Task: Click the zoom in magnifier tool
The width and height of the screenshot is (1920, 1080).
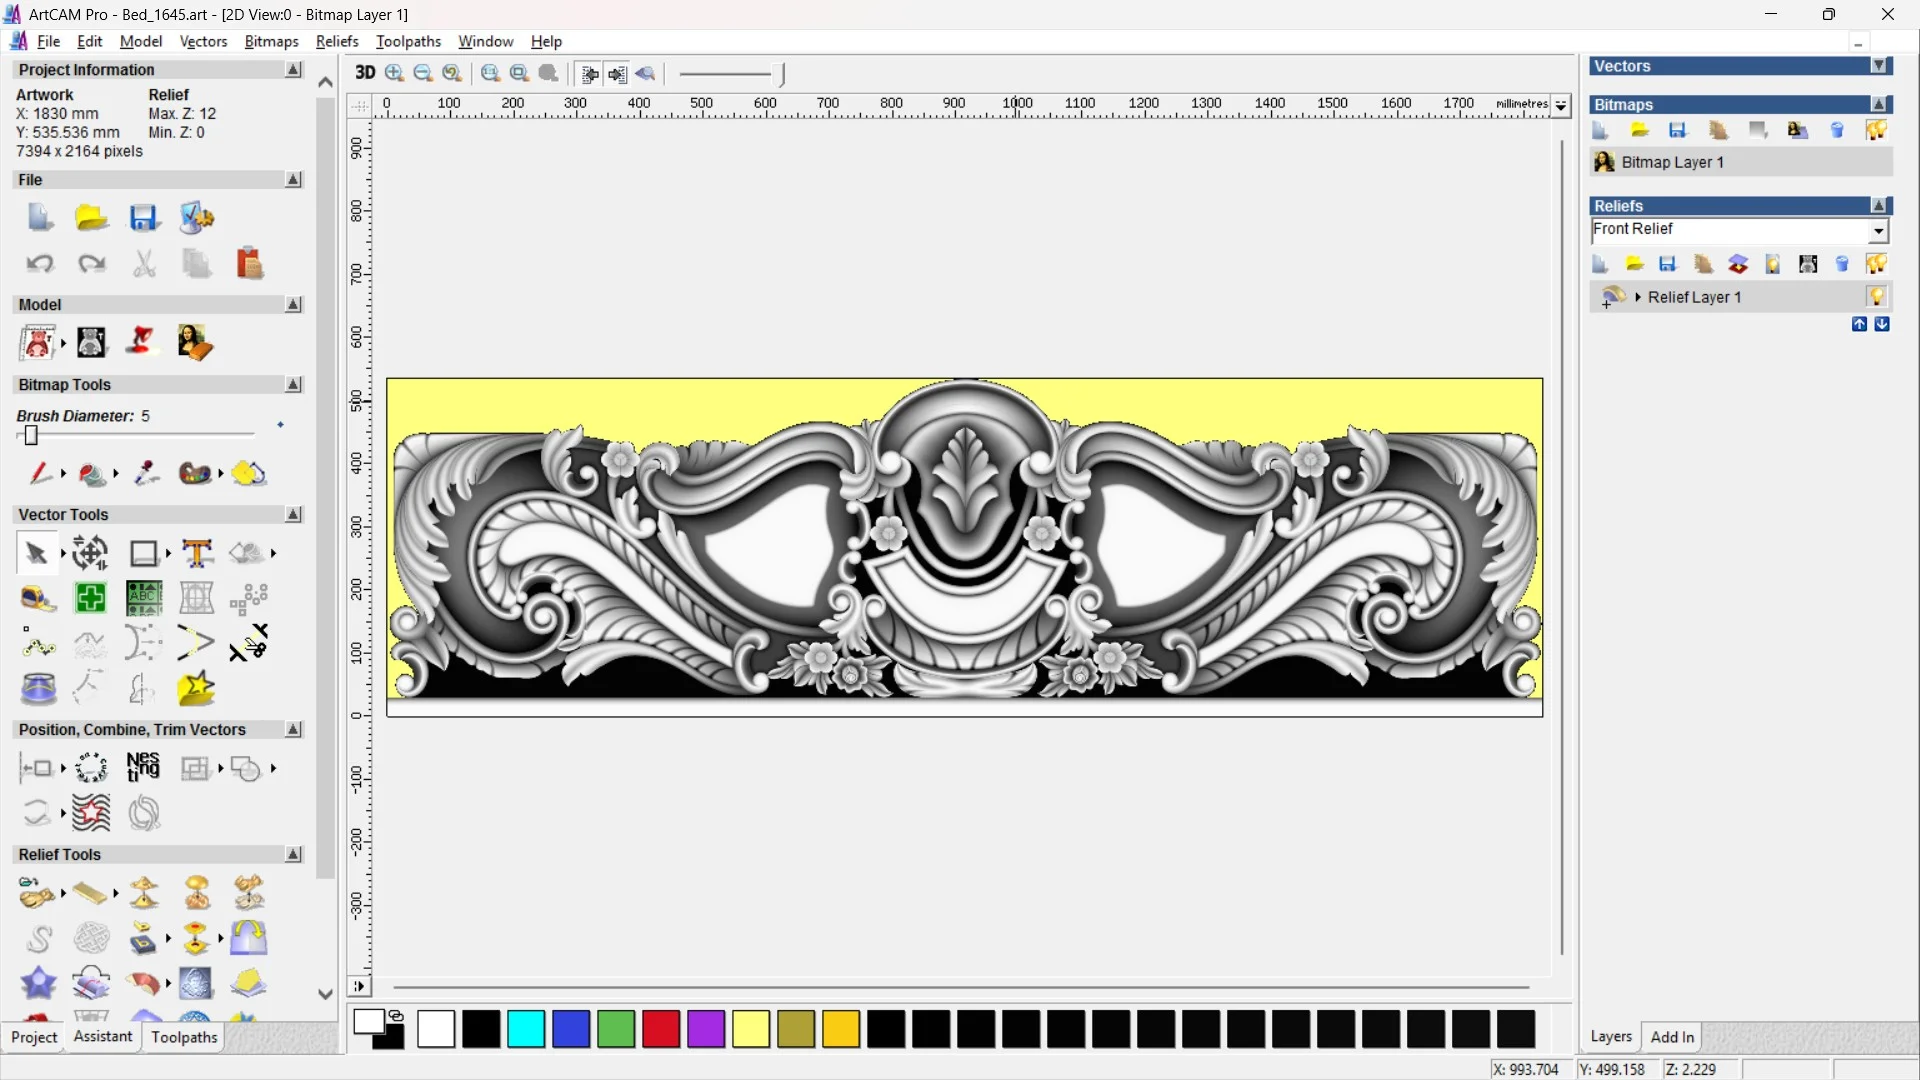Action: click(395, 73)
